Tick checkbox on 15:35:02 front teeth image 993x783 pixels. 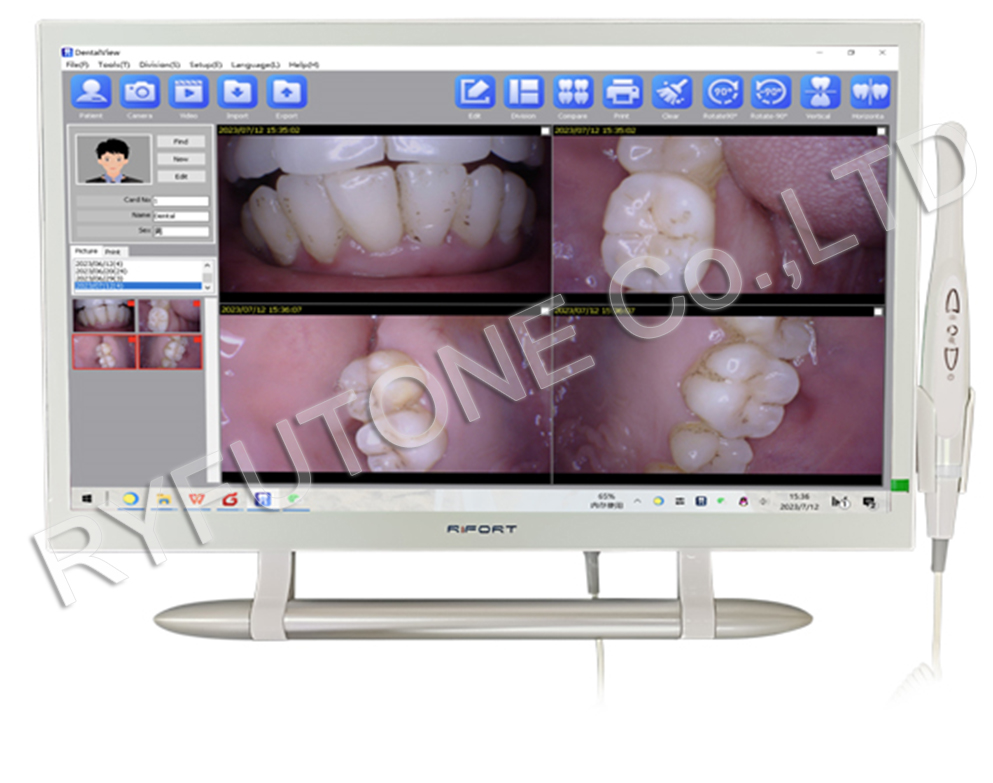[545, 131]
